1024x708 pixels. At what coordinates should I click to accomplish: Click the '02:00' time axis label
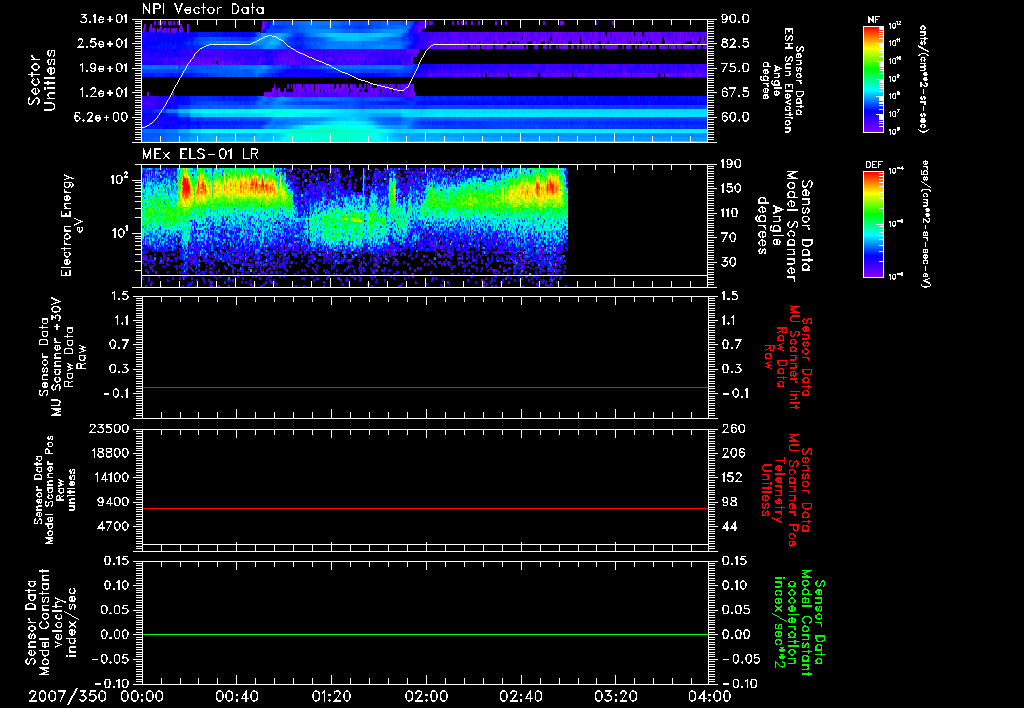tap(426, 696)
